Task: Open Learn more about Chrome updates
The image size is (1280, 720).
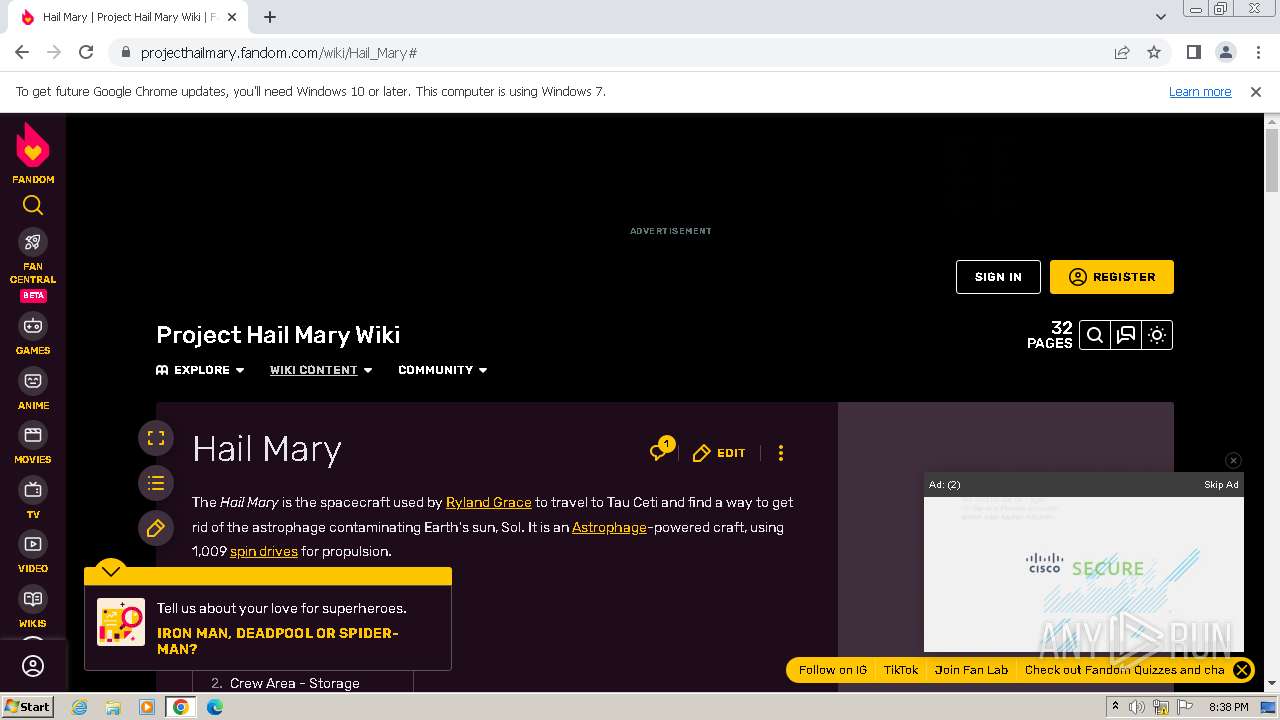Action: pyautogui.click(x=1200, y=92)
